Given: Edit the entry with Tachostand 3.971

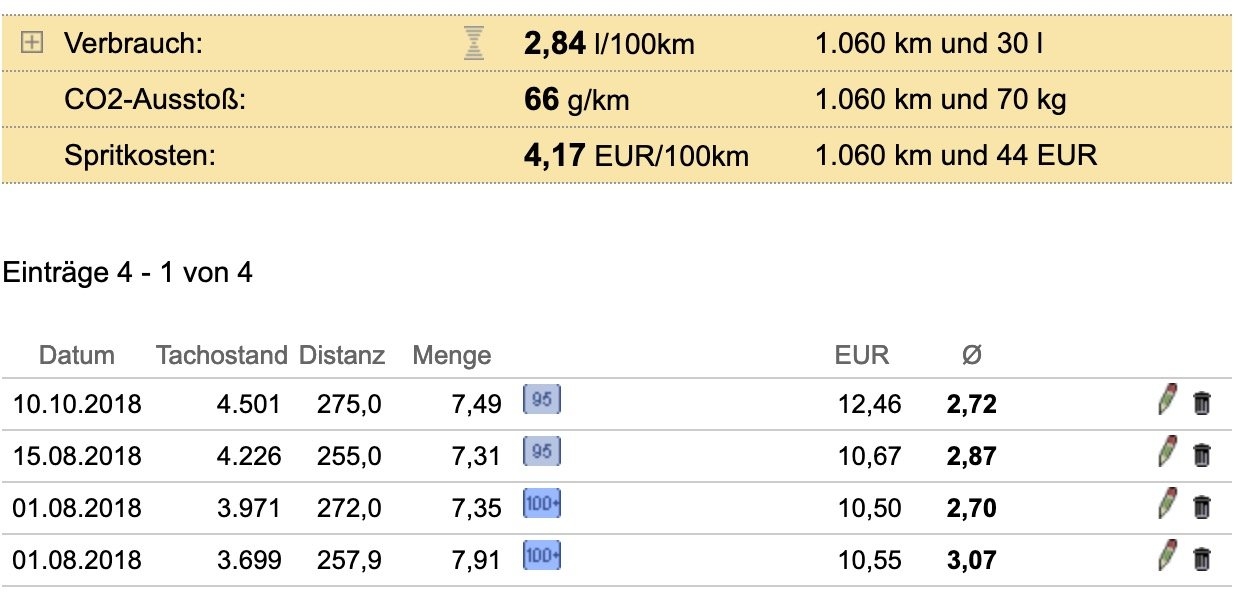Looking at the screenshot, I should pos(1166,505).
